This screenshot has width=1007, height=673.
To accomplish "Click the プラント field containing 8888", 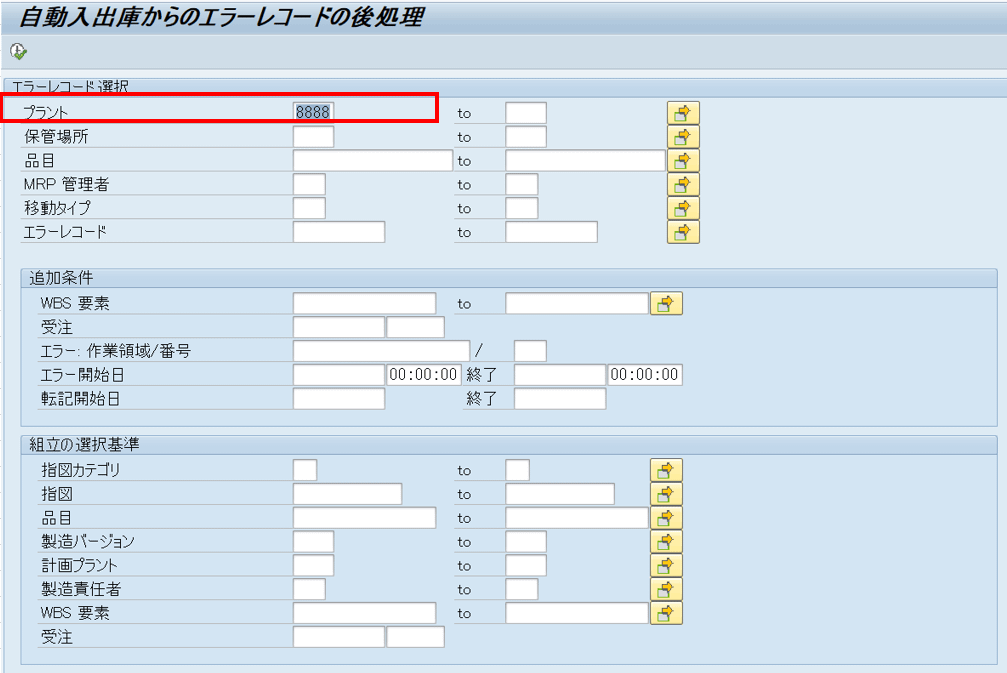I will (313, 112).
